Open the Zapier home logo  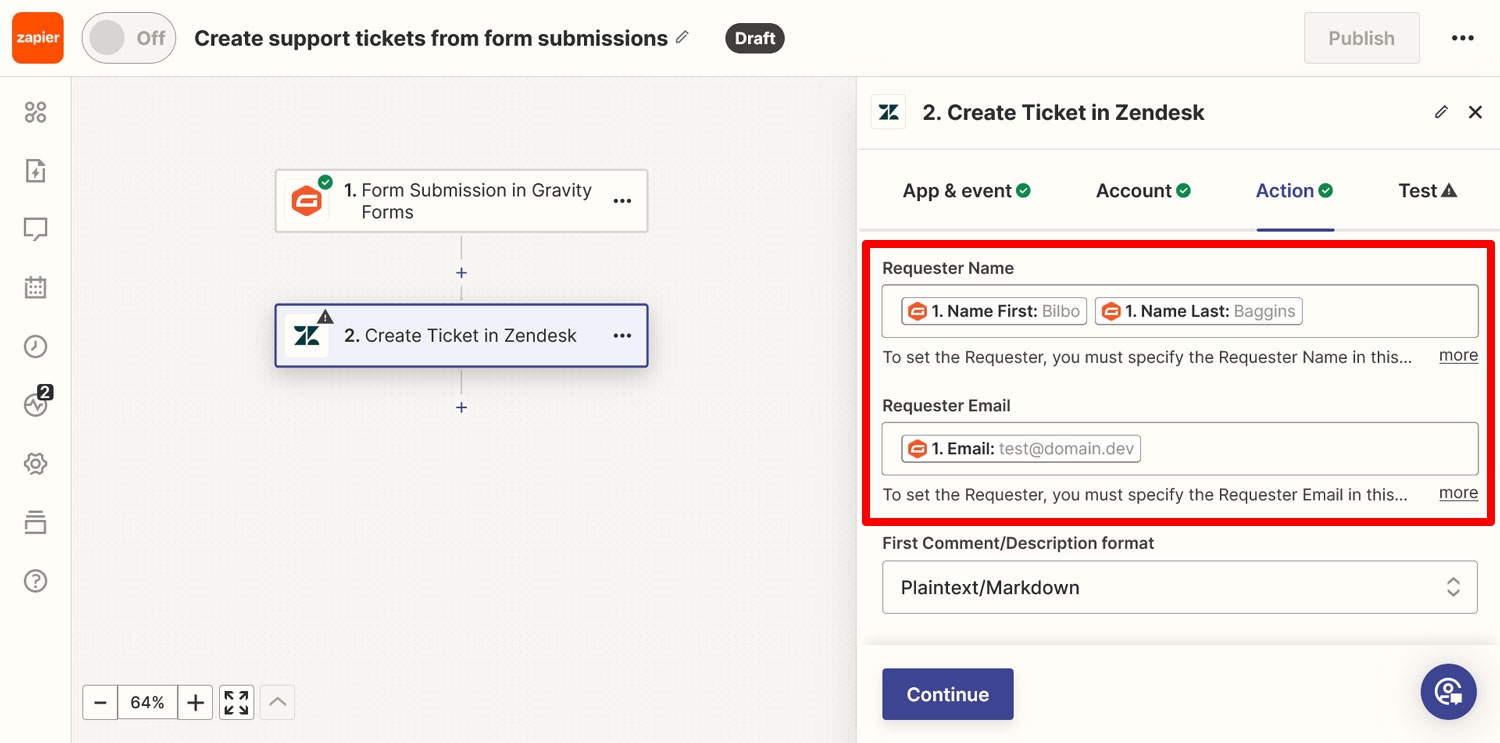point(38,38)
